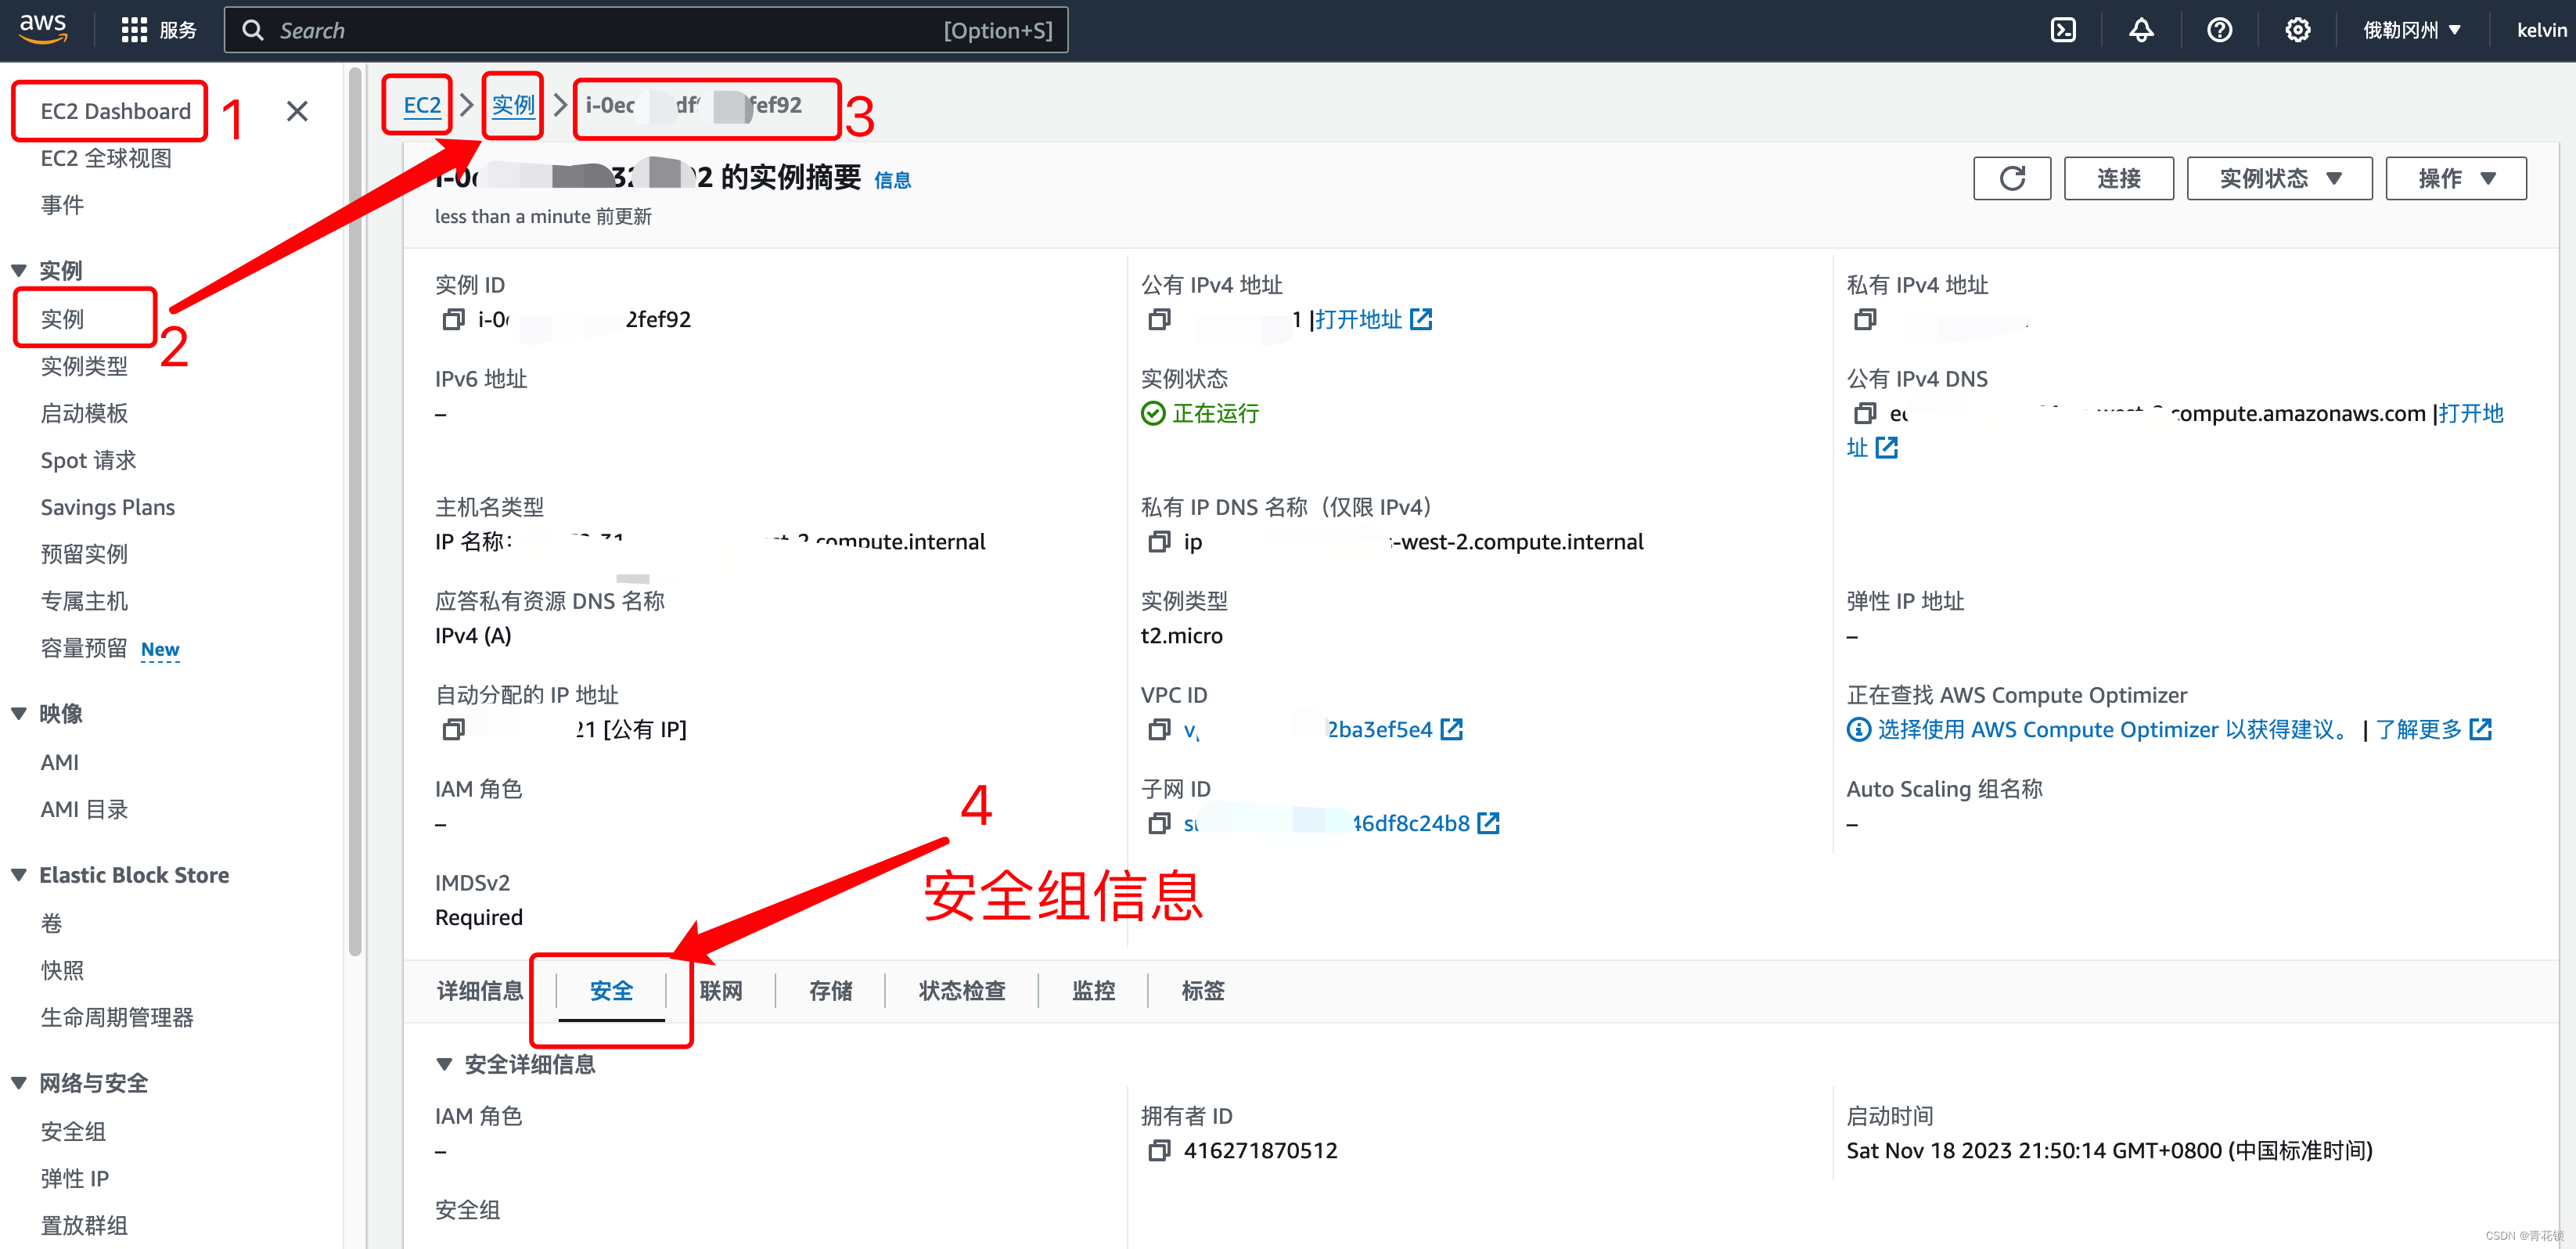Image resolution: width=2576 pixels, height=1249 pixels.
Task: Collapse the 实例 sidebar section
Action: pyautogui.click(x=19, y=270)
